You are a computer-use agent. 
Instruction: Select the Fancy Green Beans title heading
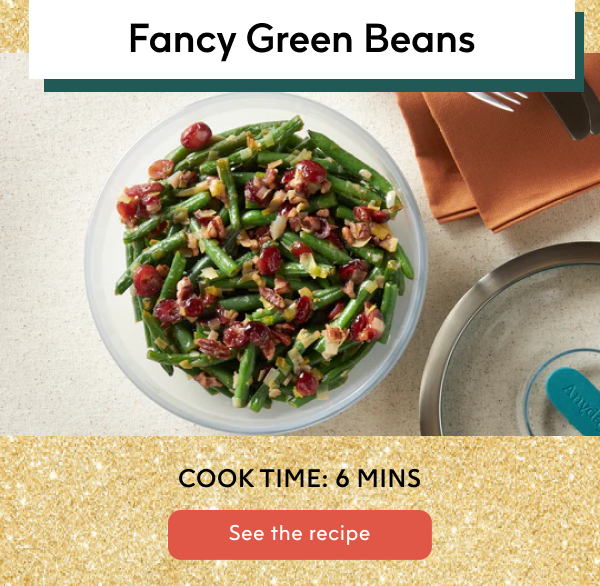coord(302,39)
